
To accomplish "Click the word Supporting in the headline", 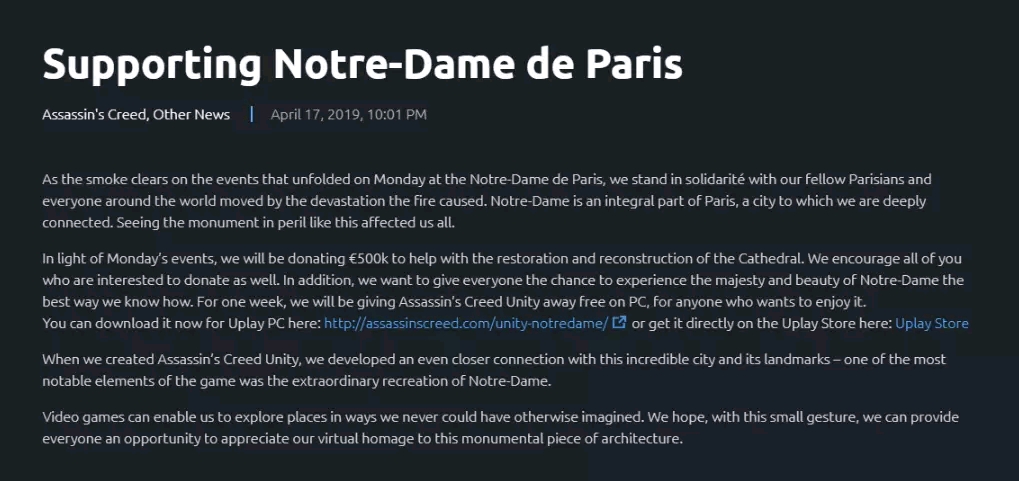I will [152, 64].
